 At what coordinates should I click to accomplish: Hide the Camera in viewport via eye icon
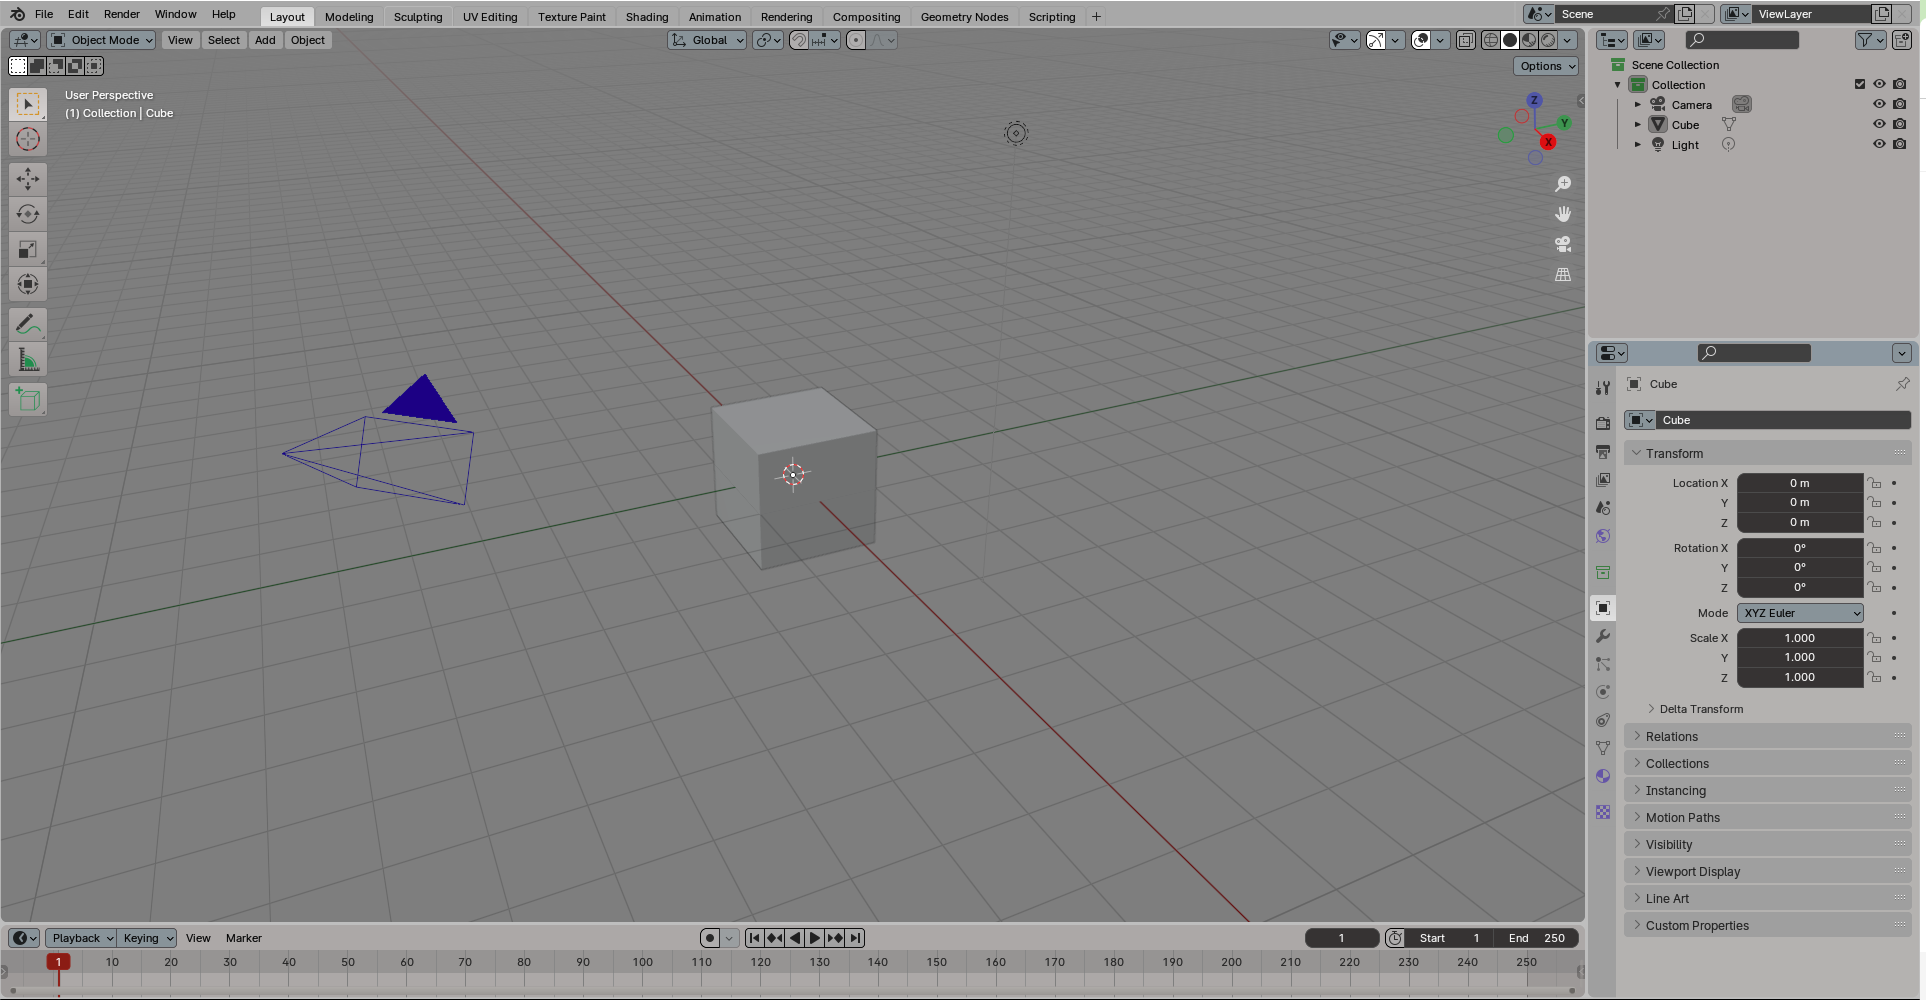pos(1879,104)
